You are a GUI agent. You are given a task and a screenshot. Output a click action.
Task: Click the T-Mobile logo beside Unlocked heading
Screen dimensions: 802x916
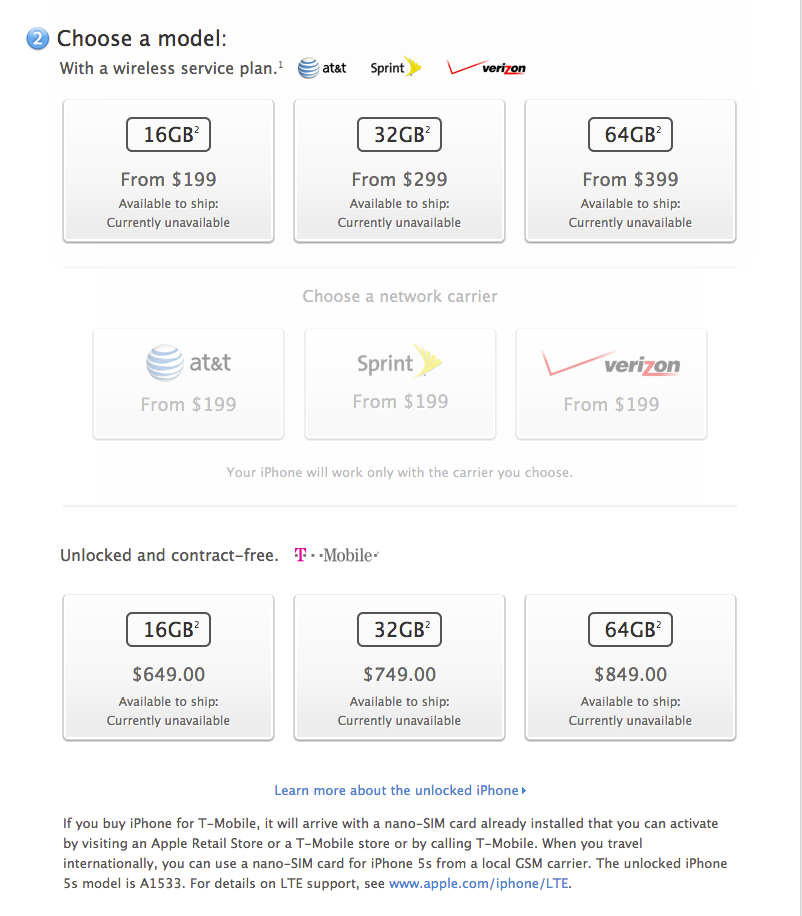pos(336,555)
